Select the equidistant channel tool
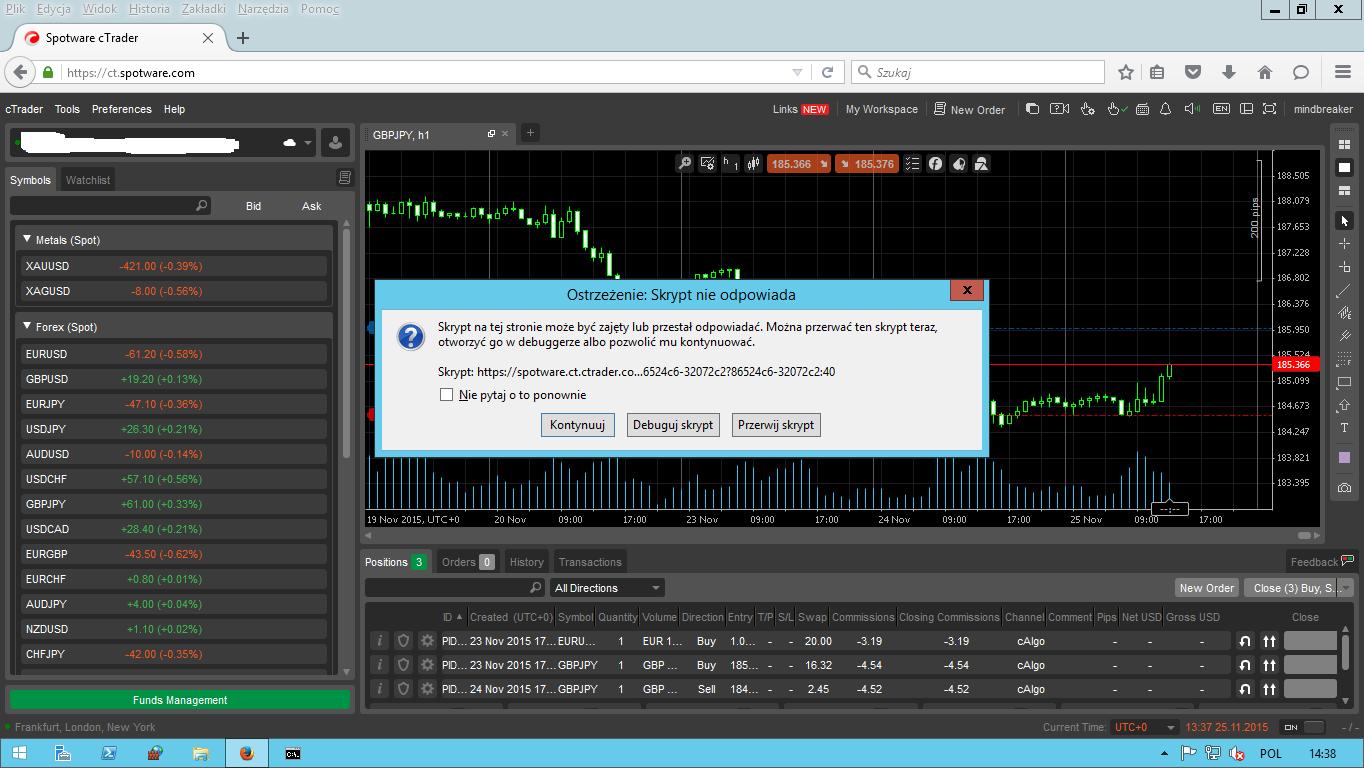 tap(1344, 336)
